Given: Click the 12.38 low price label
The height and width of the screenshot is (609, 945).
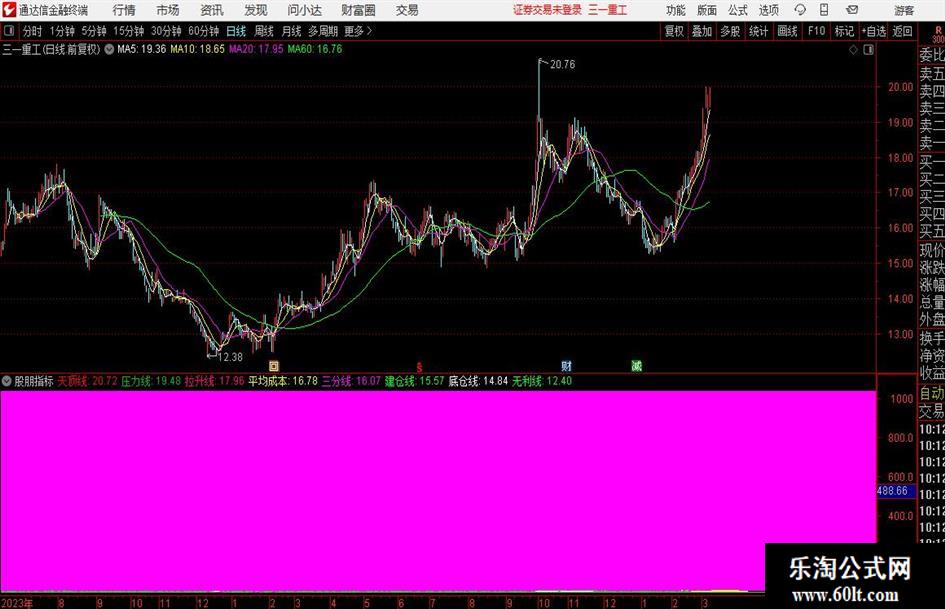Looking at the screenshot, I should (230, 357).
